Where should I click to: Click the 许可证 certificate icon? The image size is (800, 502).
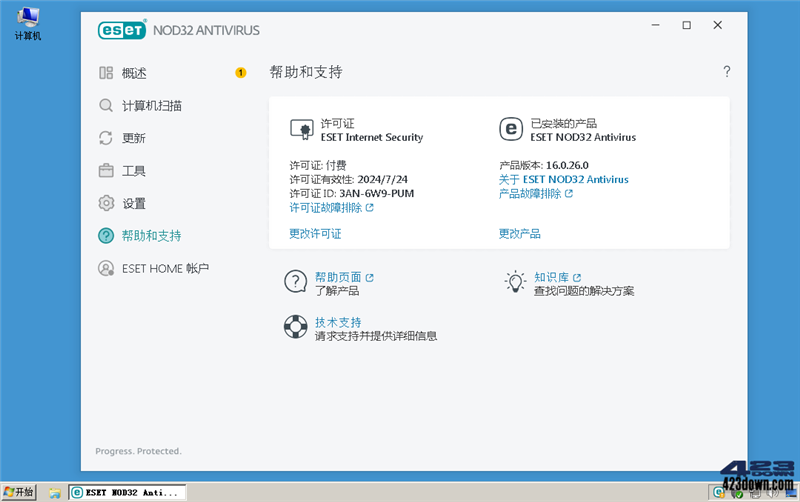click(302, 130)
